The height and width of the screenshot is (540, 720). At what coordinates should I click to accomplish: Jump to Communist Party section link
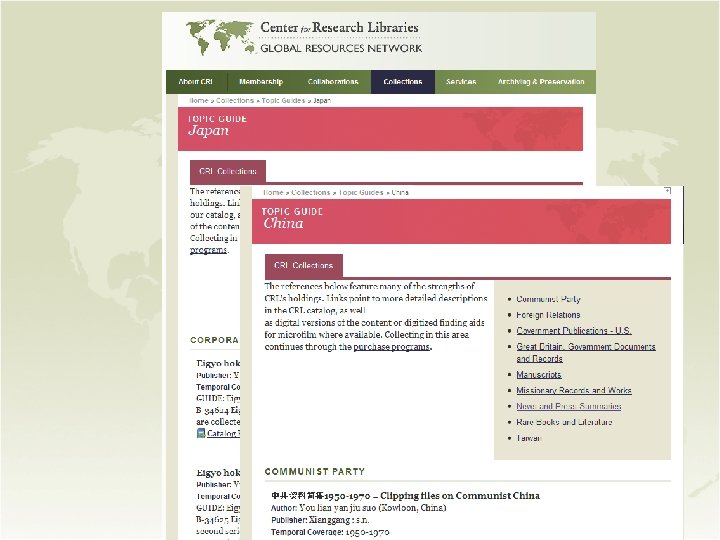tap(548, 299)
